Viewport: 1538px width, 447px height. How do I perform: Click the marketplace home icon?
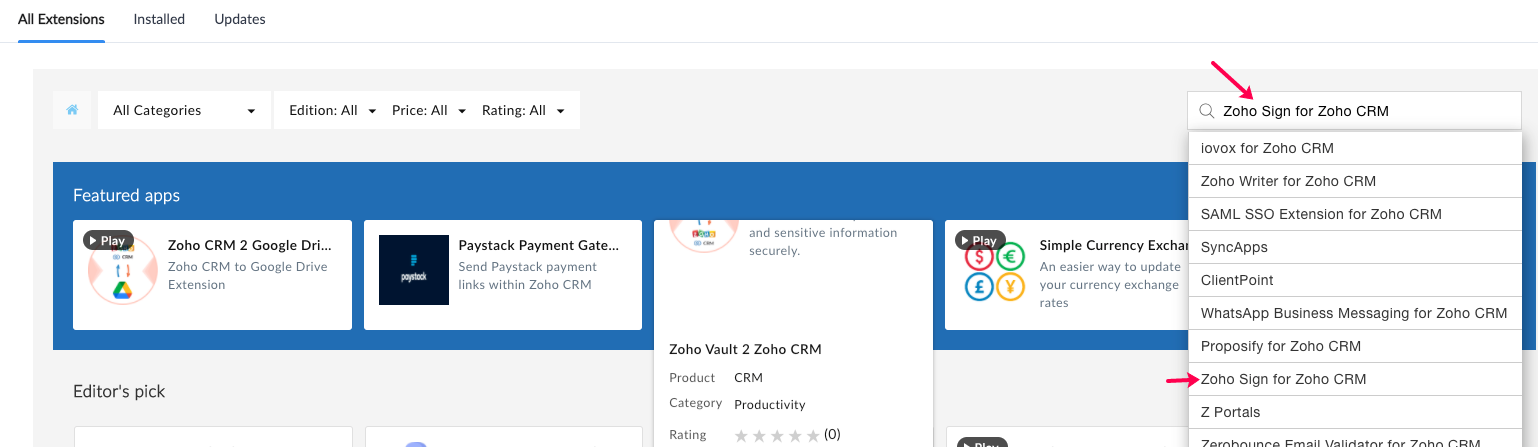[73, 110]
